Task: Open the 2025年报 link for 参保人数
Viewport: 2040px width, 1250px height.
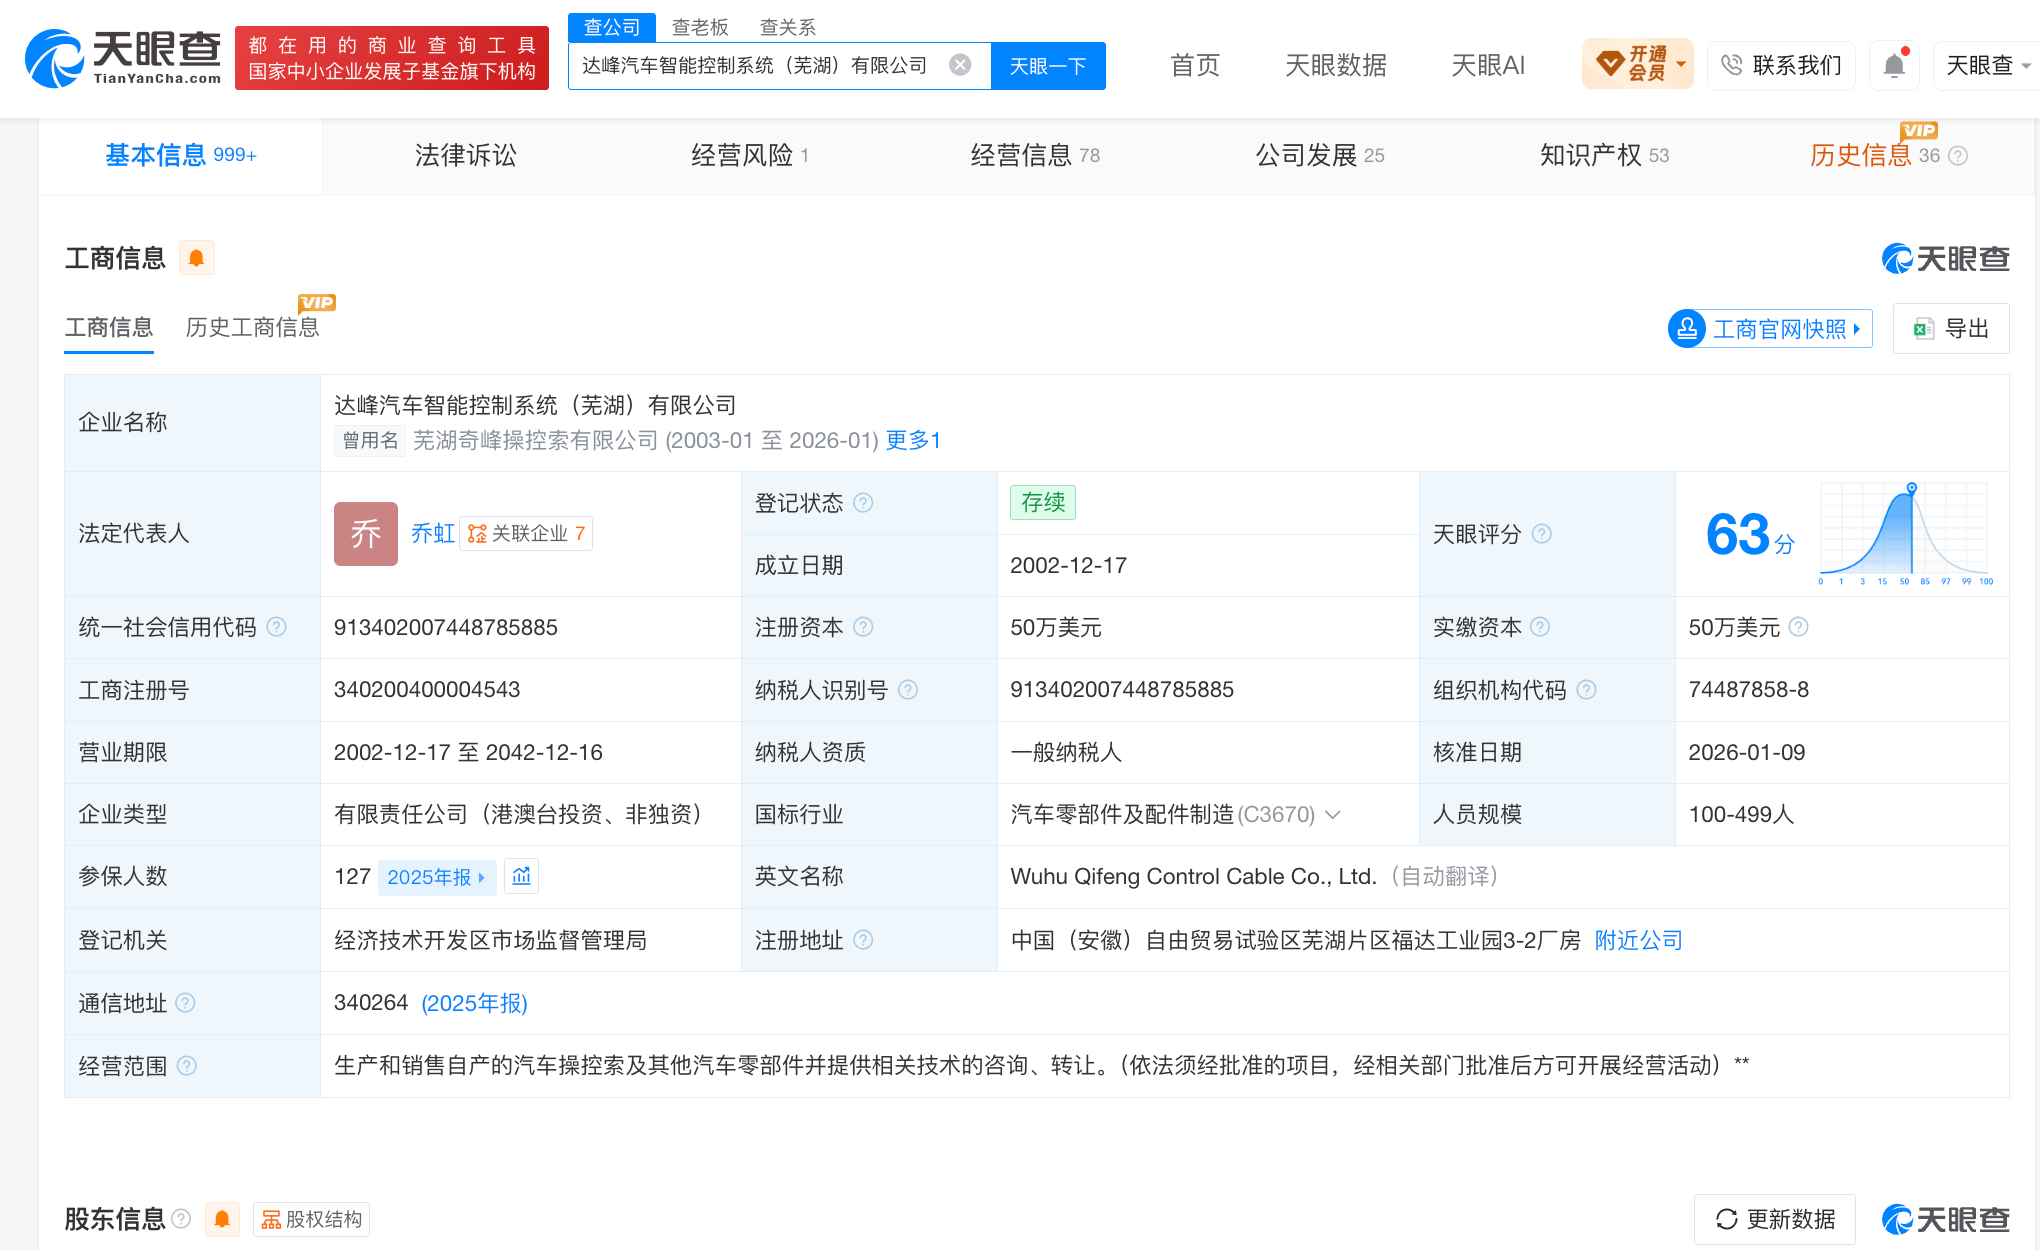Action: (436, 877)
